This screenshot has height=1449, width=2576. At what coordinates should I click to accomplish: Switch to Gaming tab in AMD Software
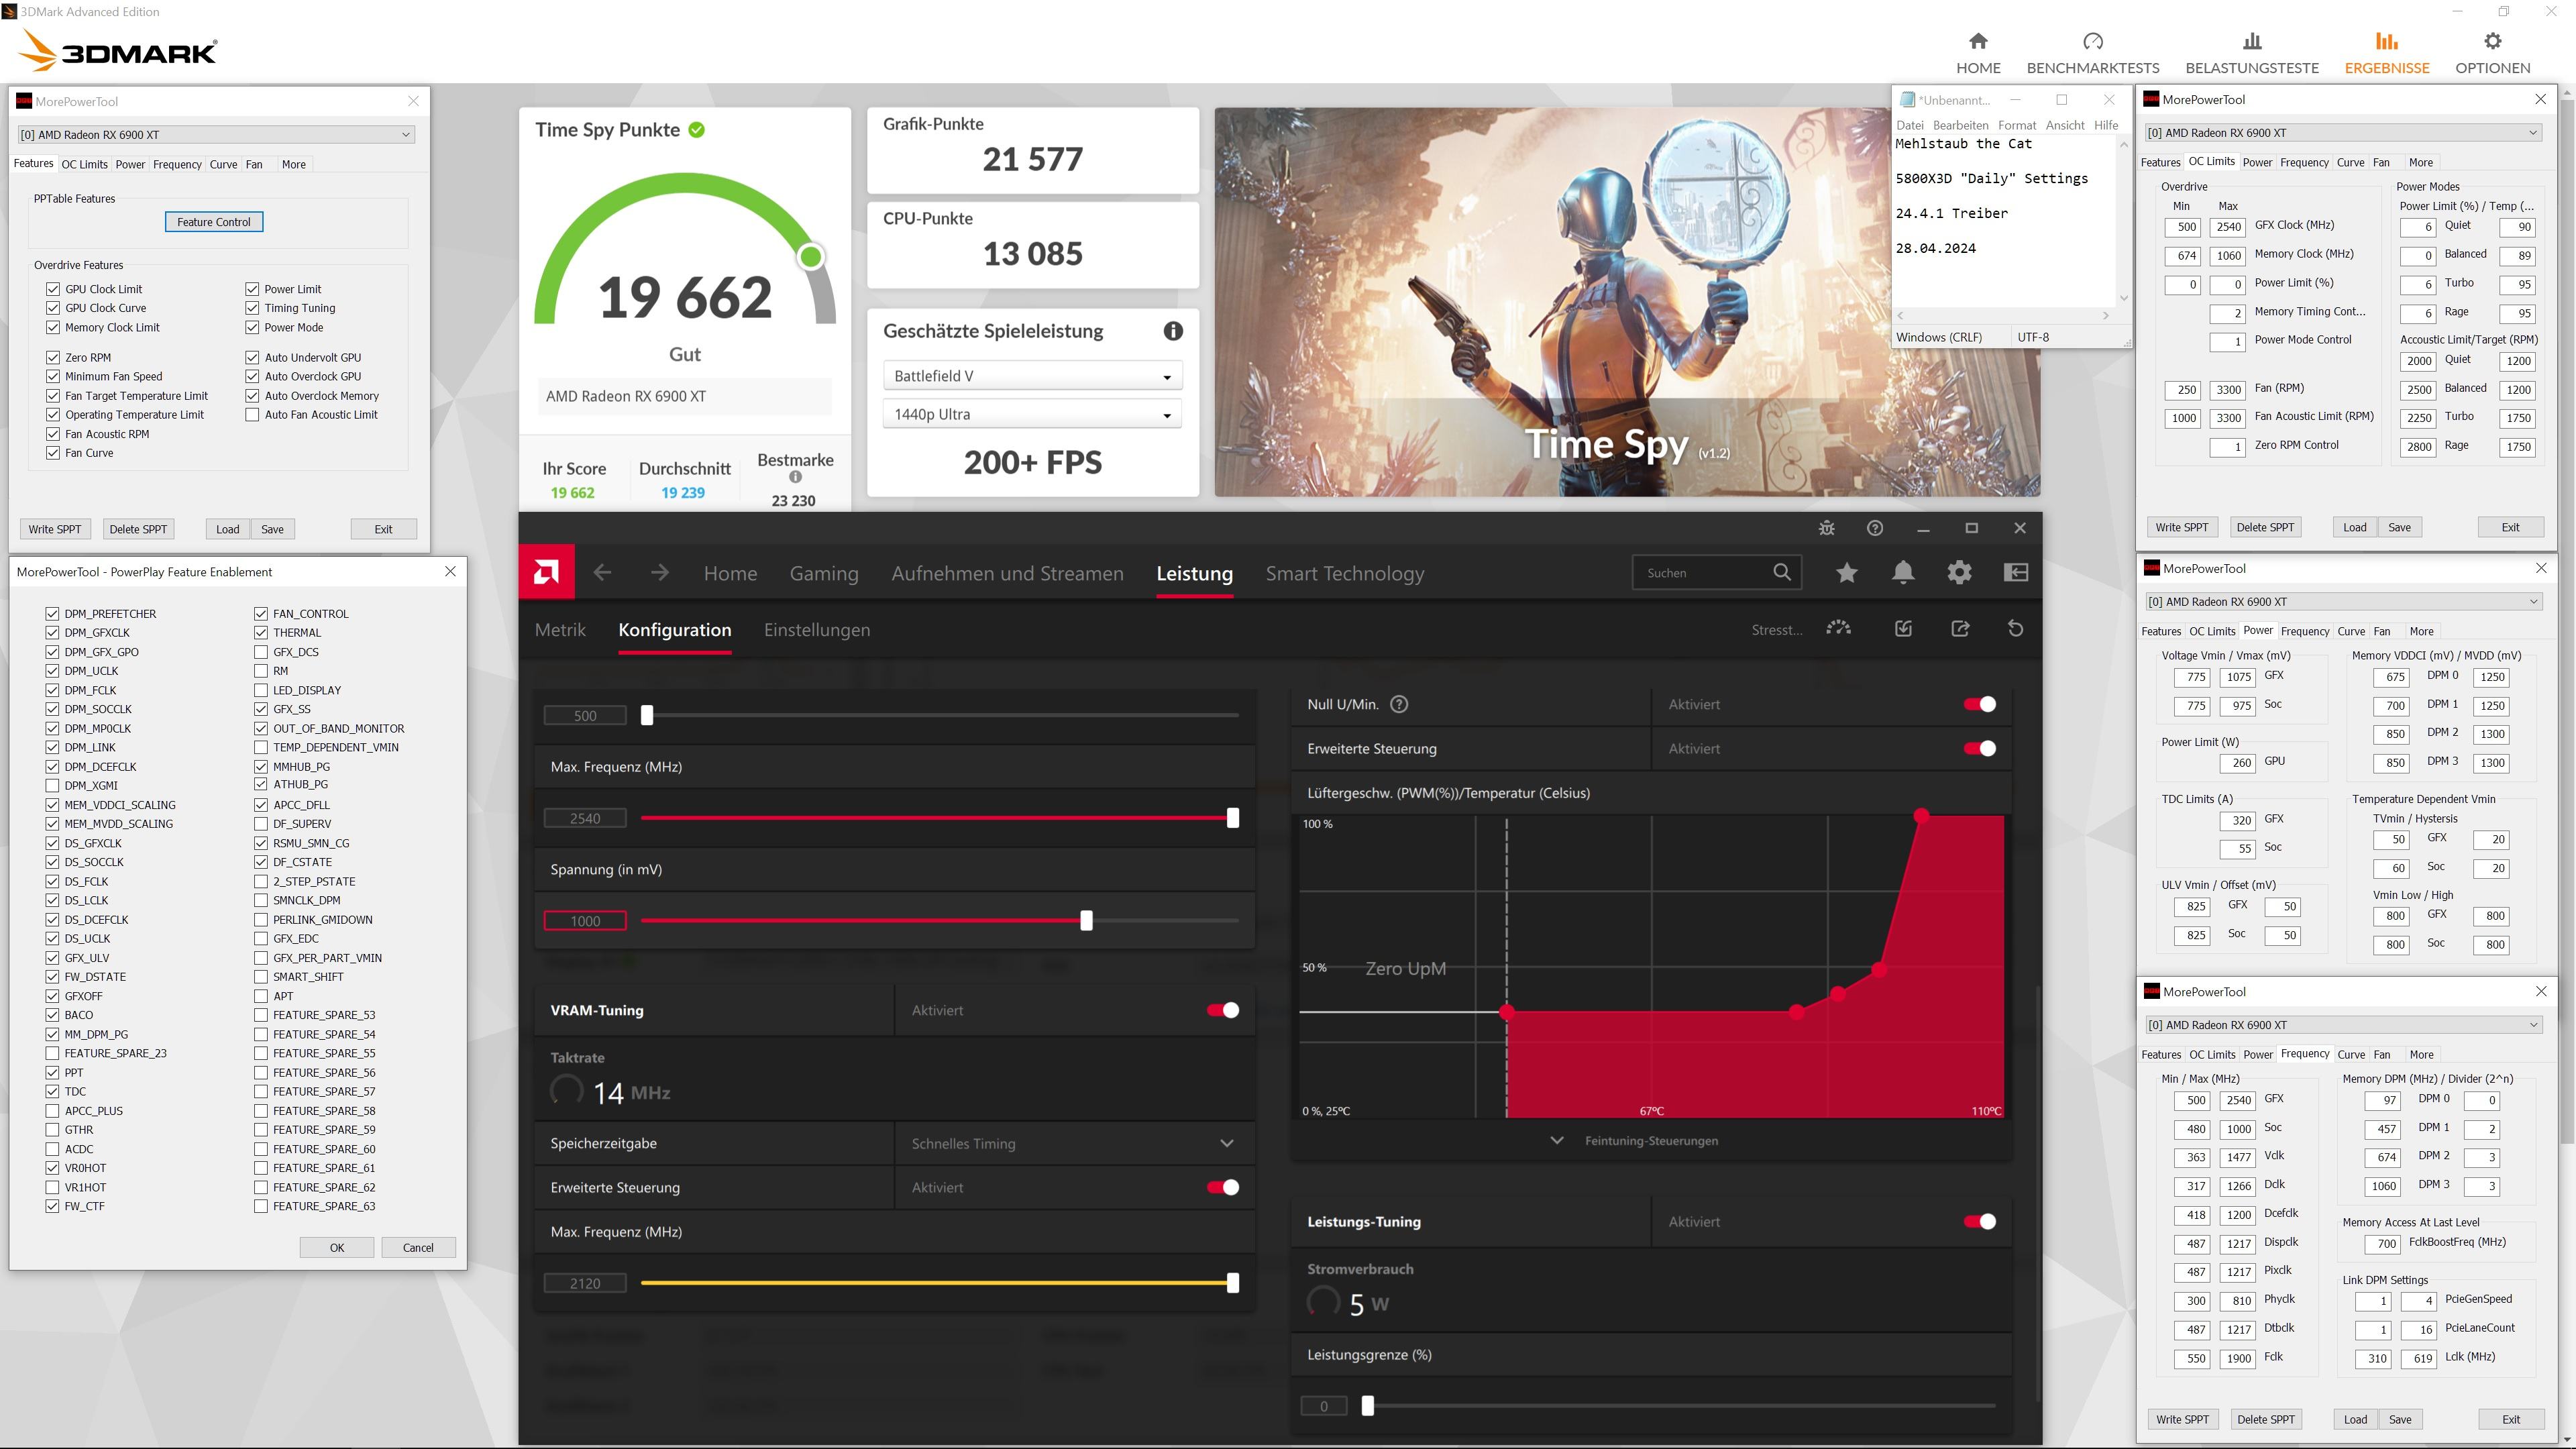[x=824, y=573]
